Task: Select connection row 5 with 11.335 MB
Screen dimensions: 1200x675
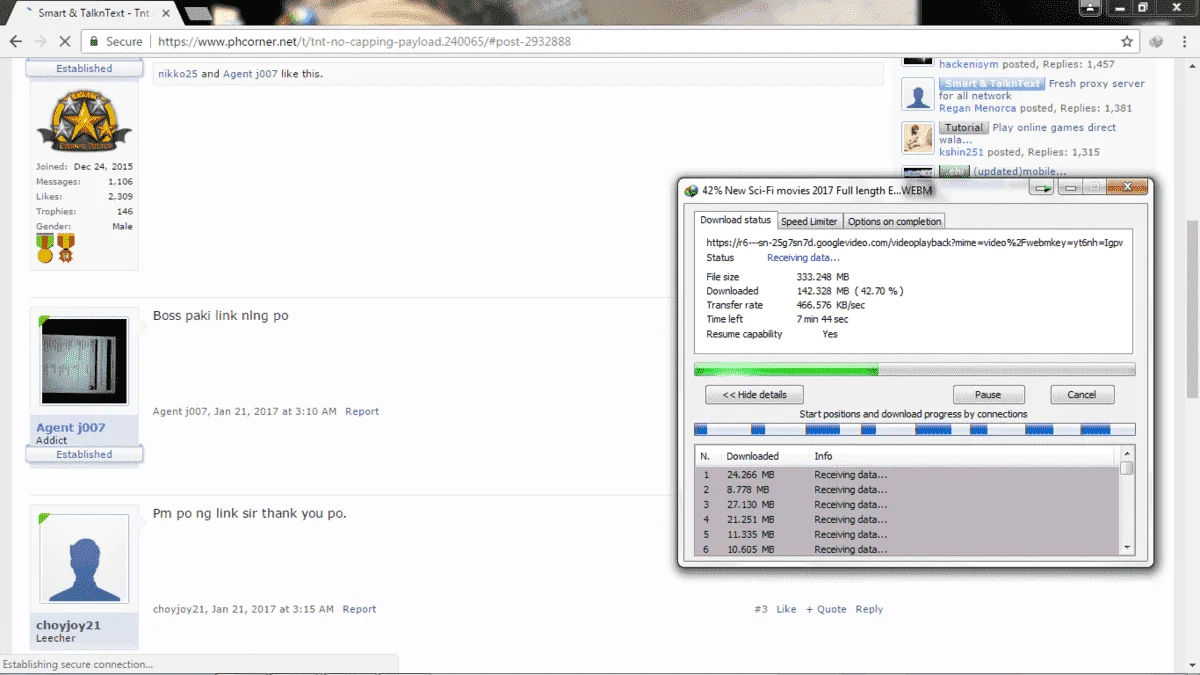Action: point(907,535)
